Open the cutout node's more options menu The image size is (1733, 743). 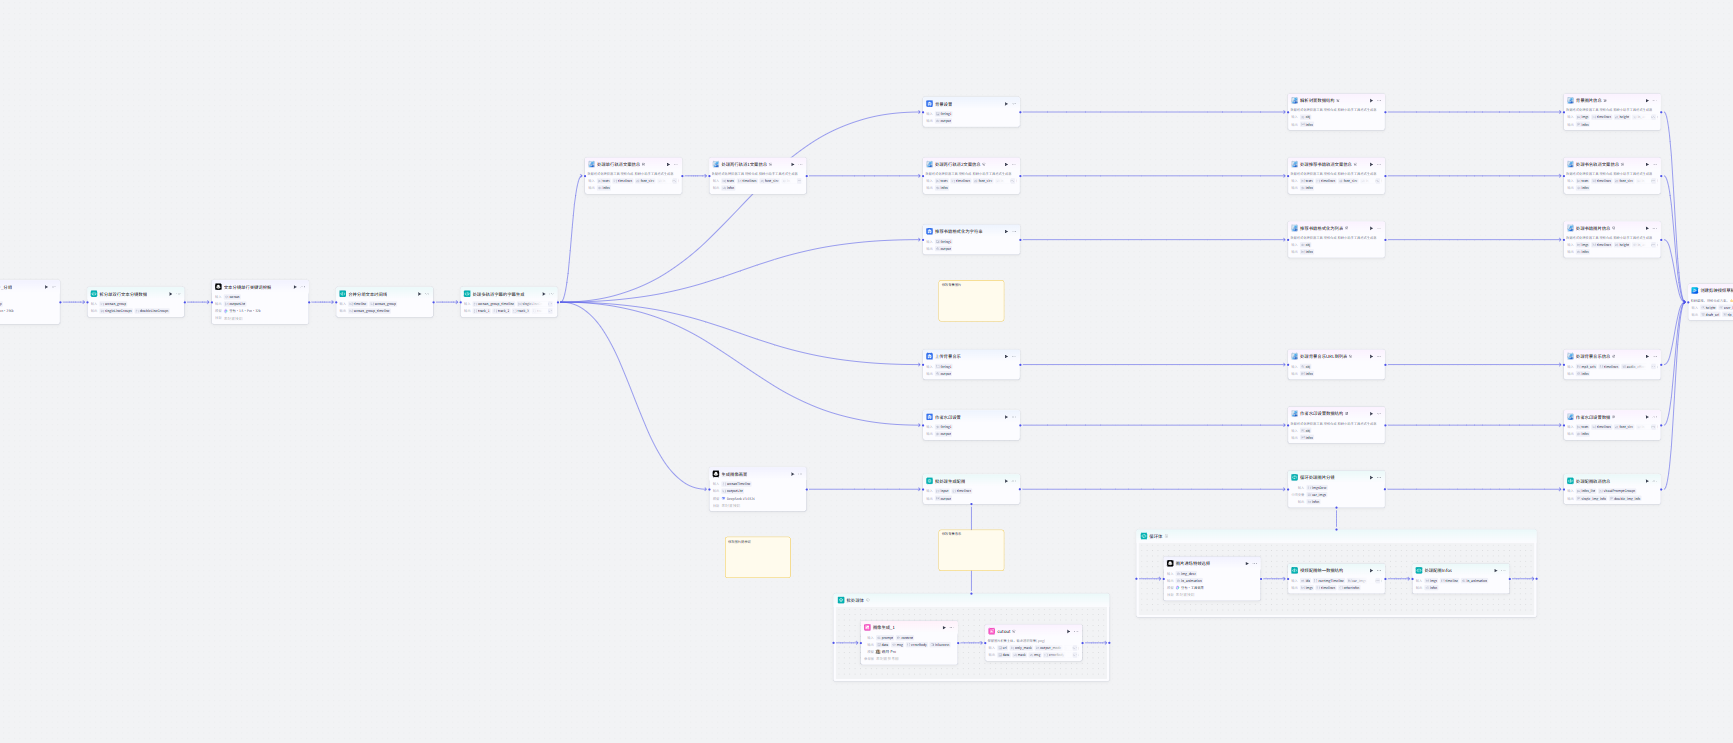click(x=1076, y=631)
